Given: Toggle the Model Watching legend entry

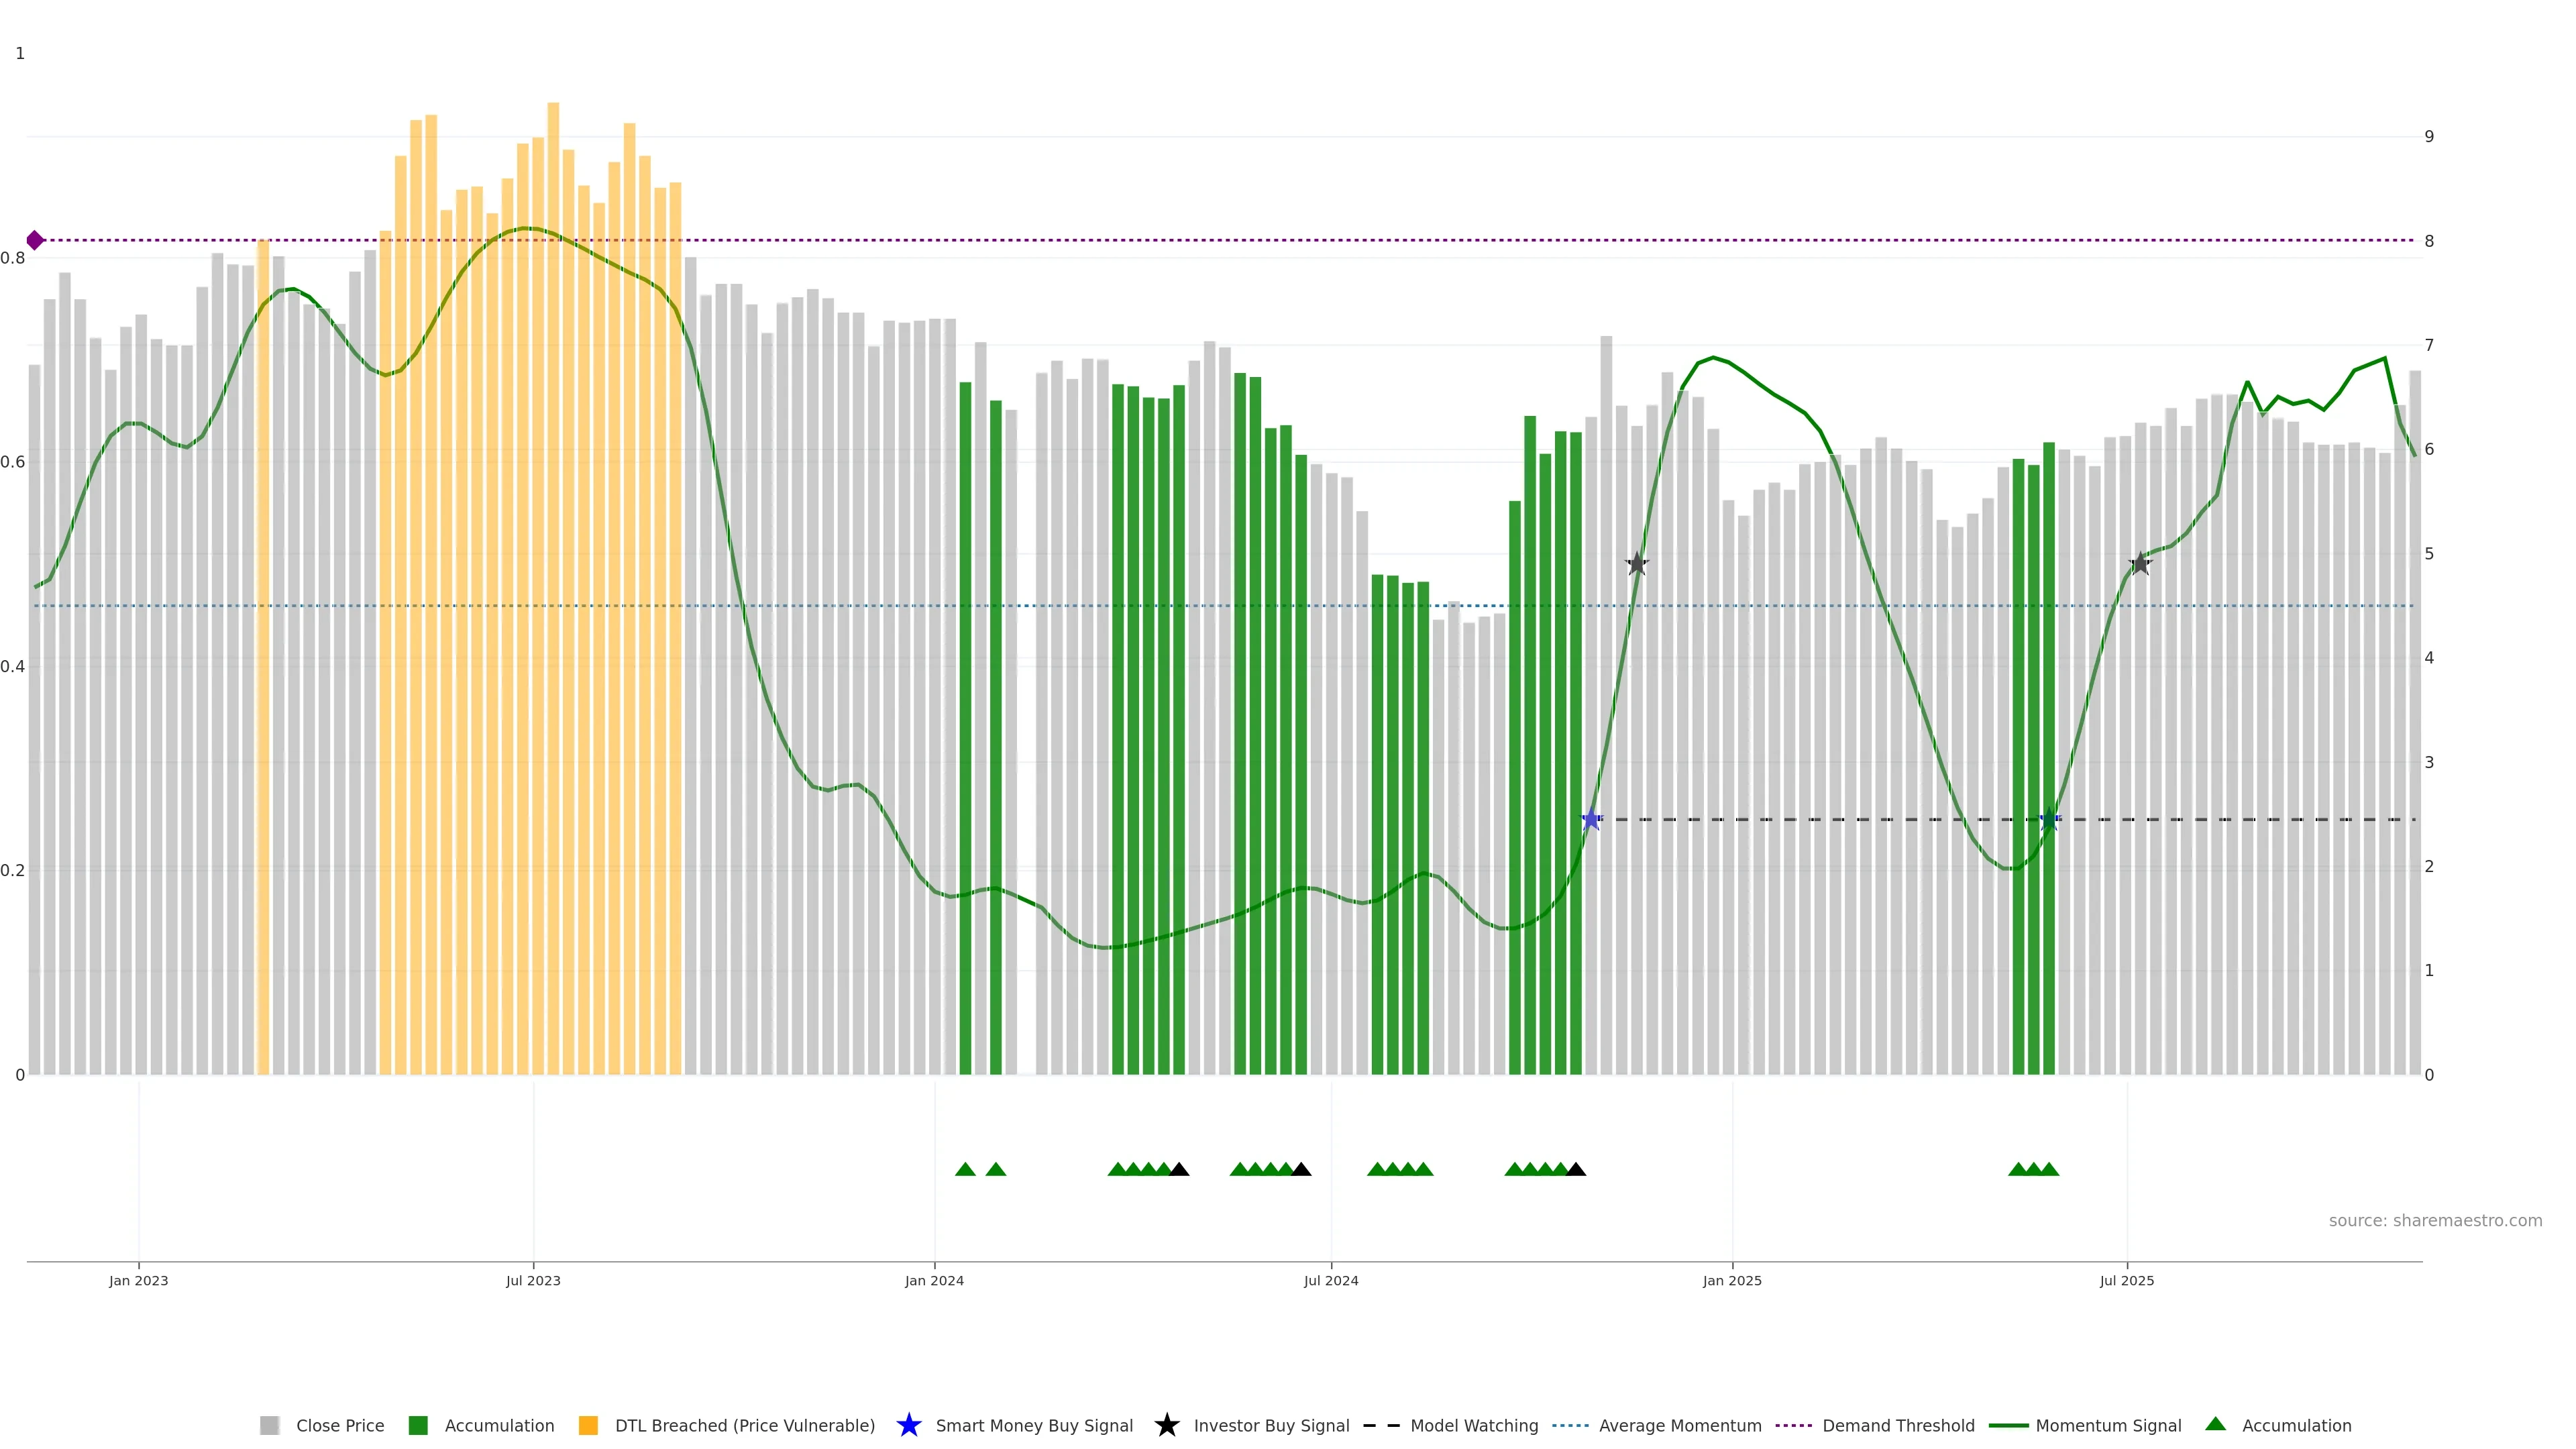Looking at the screenshot, I should pos(1474,1426).
